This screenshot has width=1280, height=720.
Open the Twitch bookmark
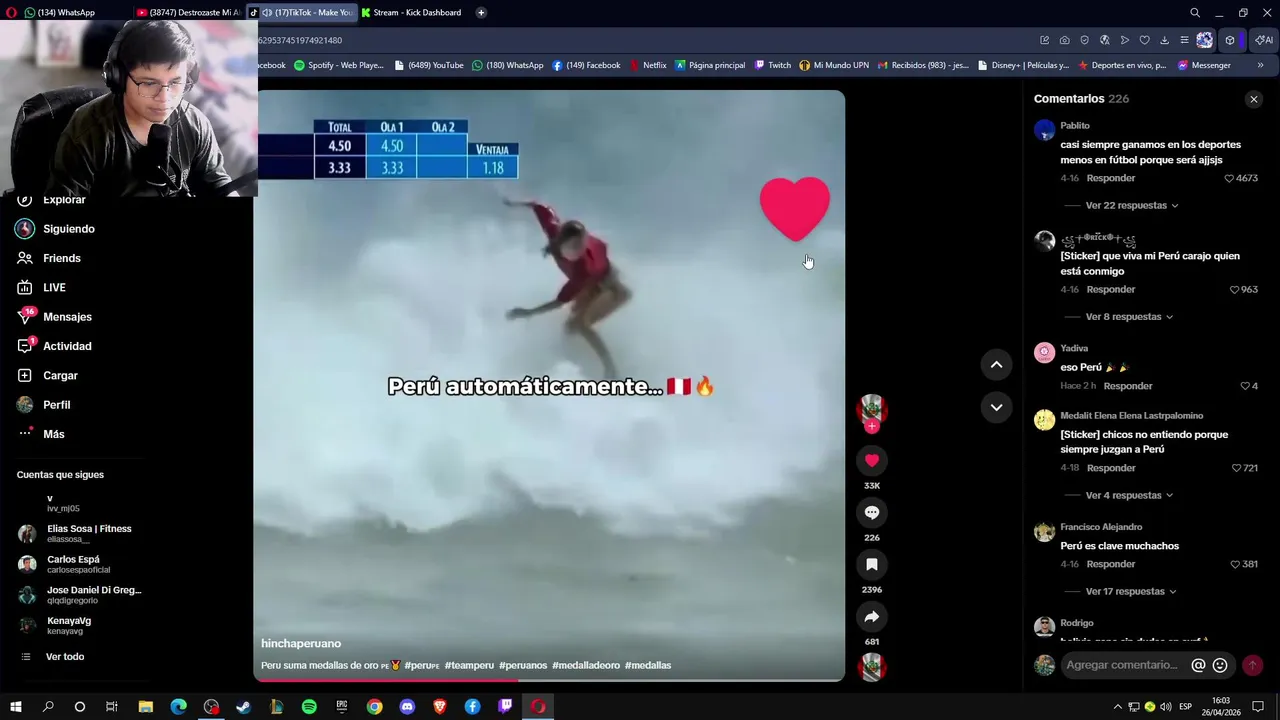point(773,65)
